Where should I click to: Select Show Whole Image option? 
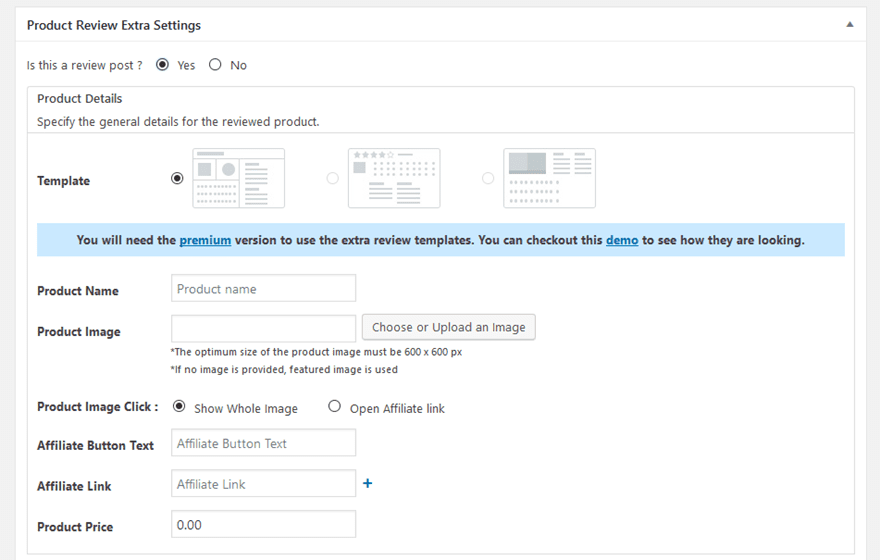coord(179,406)
